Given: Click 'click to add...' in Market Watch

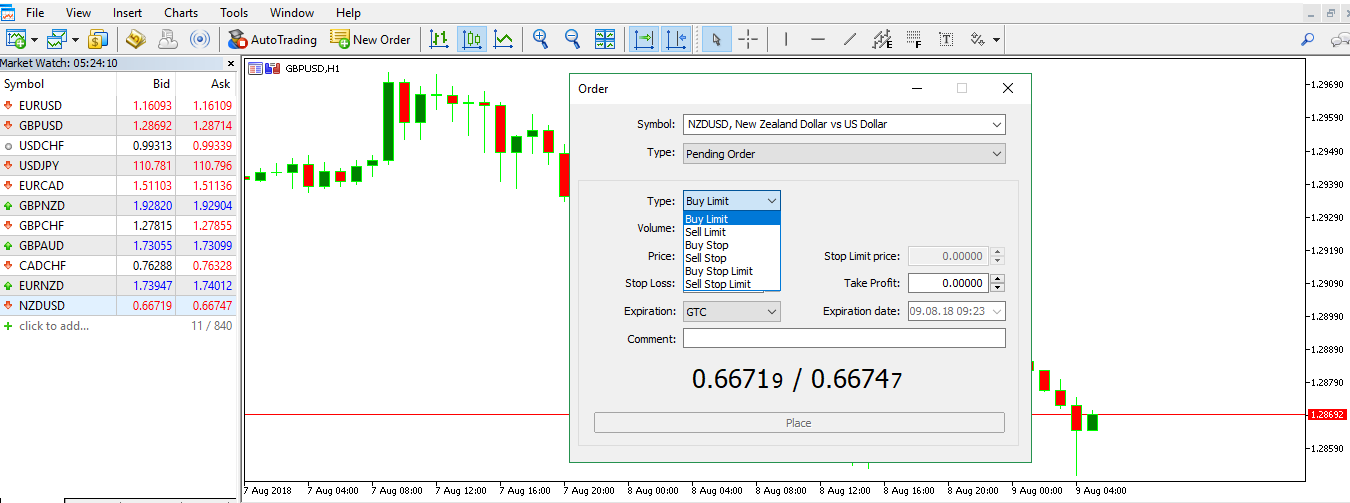Looking at the screenshot, I should pos(54,326).
